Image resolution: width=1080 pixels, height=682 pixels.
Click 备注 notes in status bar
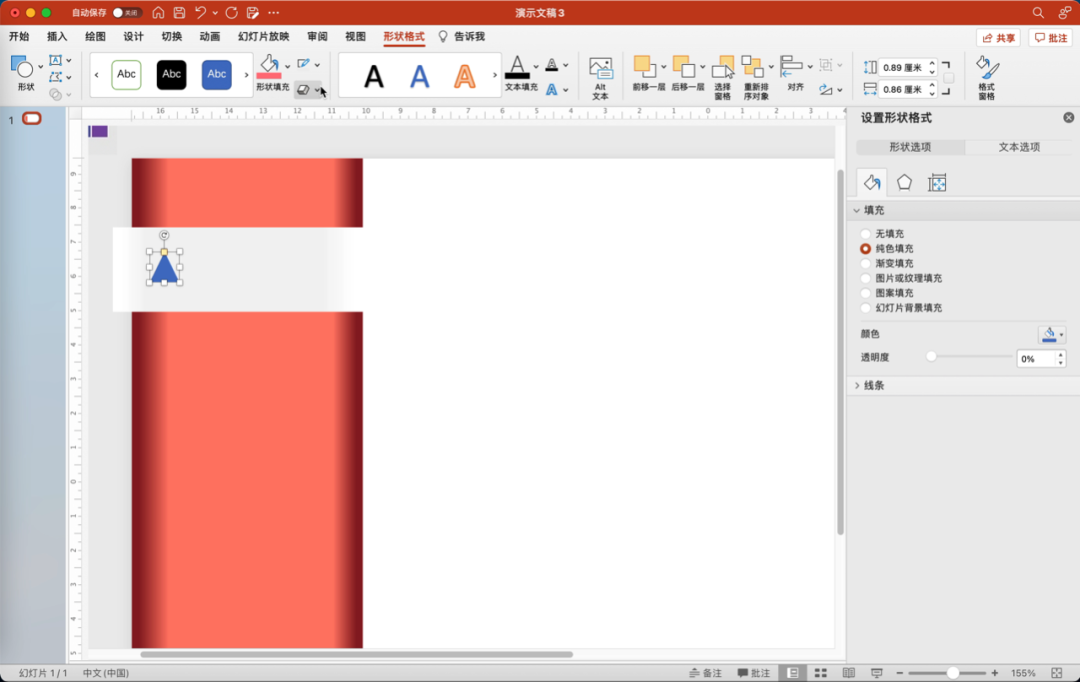tap(706, 673)
